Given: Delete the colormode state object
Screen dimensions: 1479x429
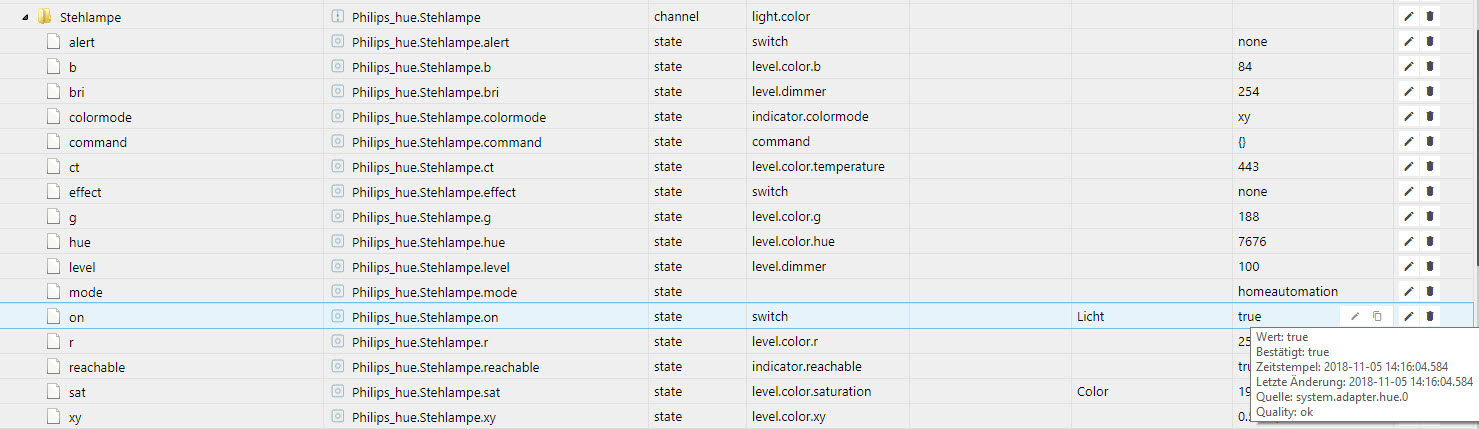Looking at the screenshot, I should pyautogui.click(x=1430, y=117).
